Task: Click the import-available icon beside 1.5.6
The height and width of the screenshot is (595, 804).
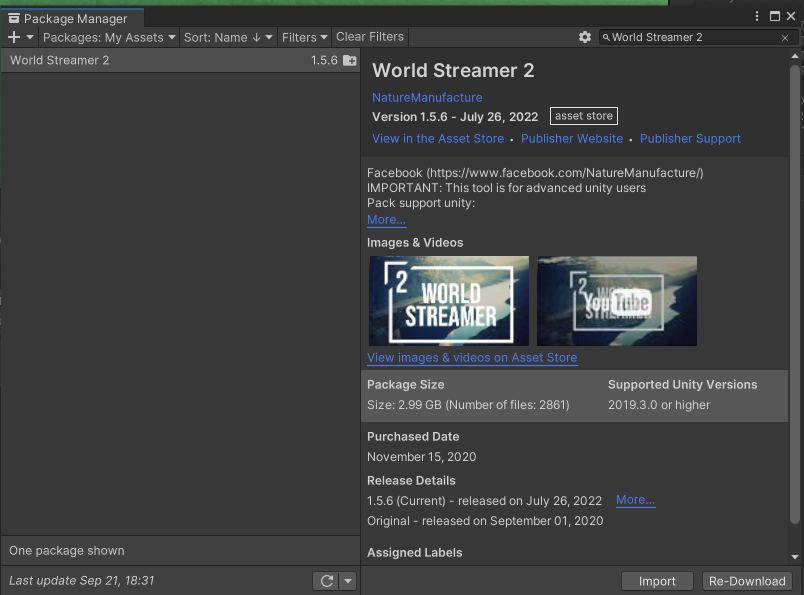Action: pyautogui.click(x=350, y=61)
